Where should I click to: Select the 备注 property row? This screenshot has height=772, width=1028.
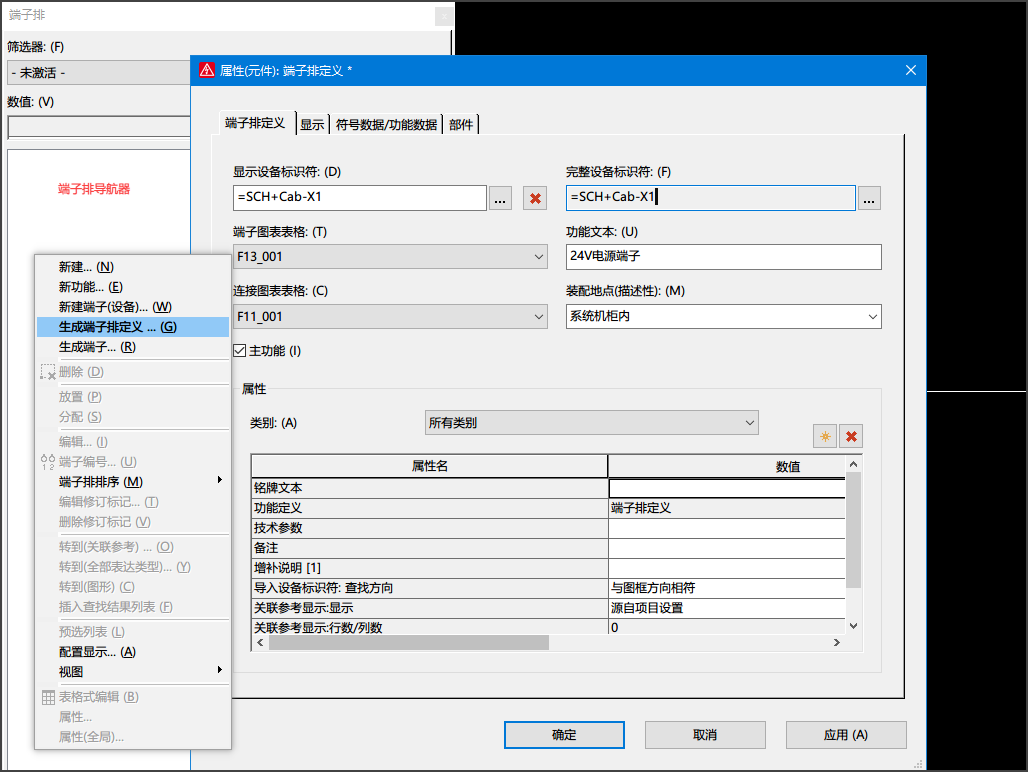430,548
